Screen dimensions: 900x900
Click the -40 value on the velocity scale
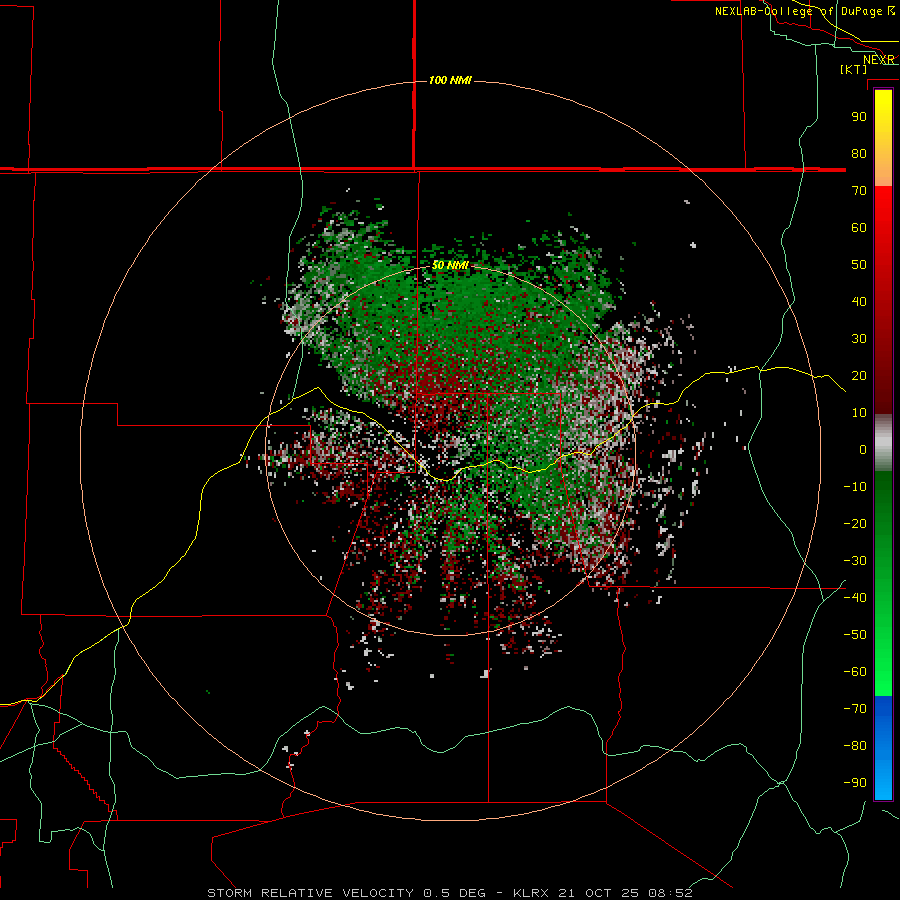[x=855, y=598]
